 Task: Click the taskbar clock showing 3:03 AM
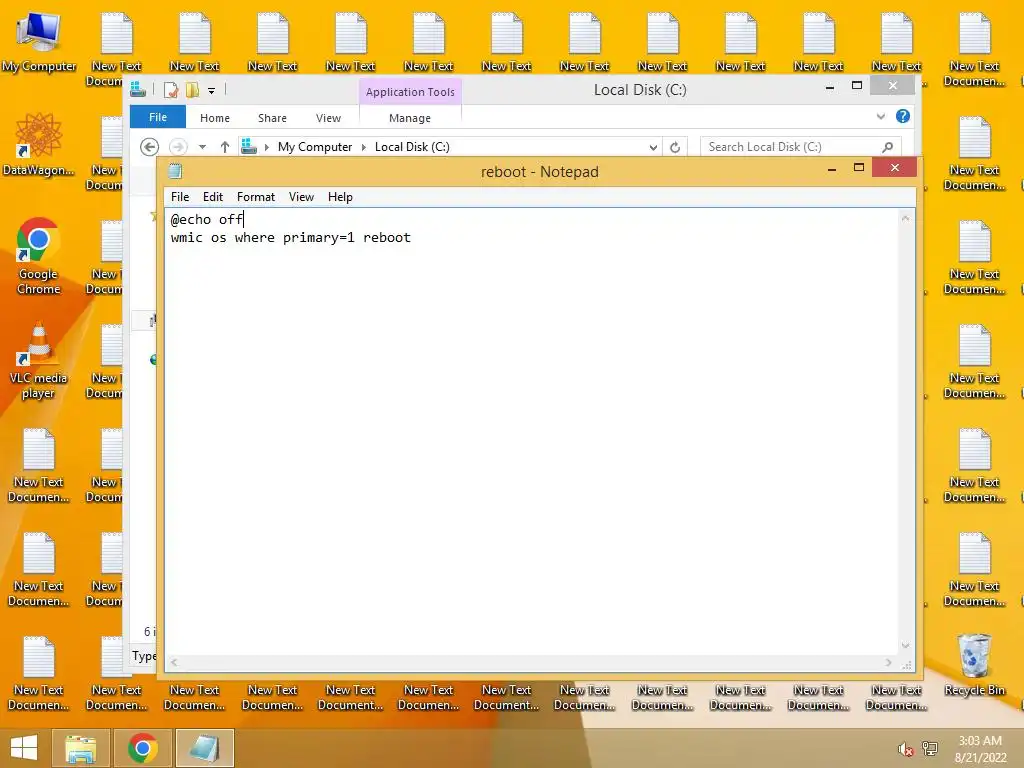tap(980, 749)
